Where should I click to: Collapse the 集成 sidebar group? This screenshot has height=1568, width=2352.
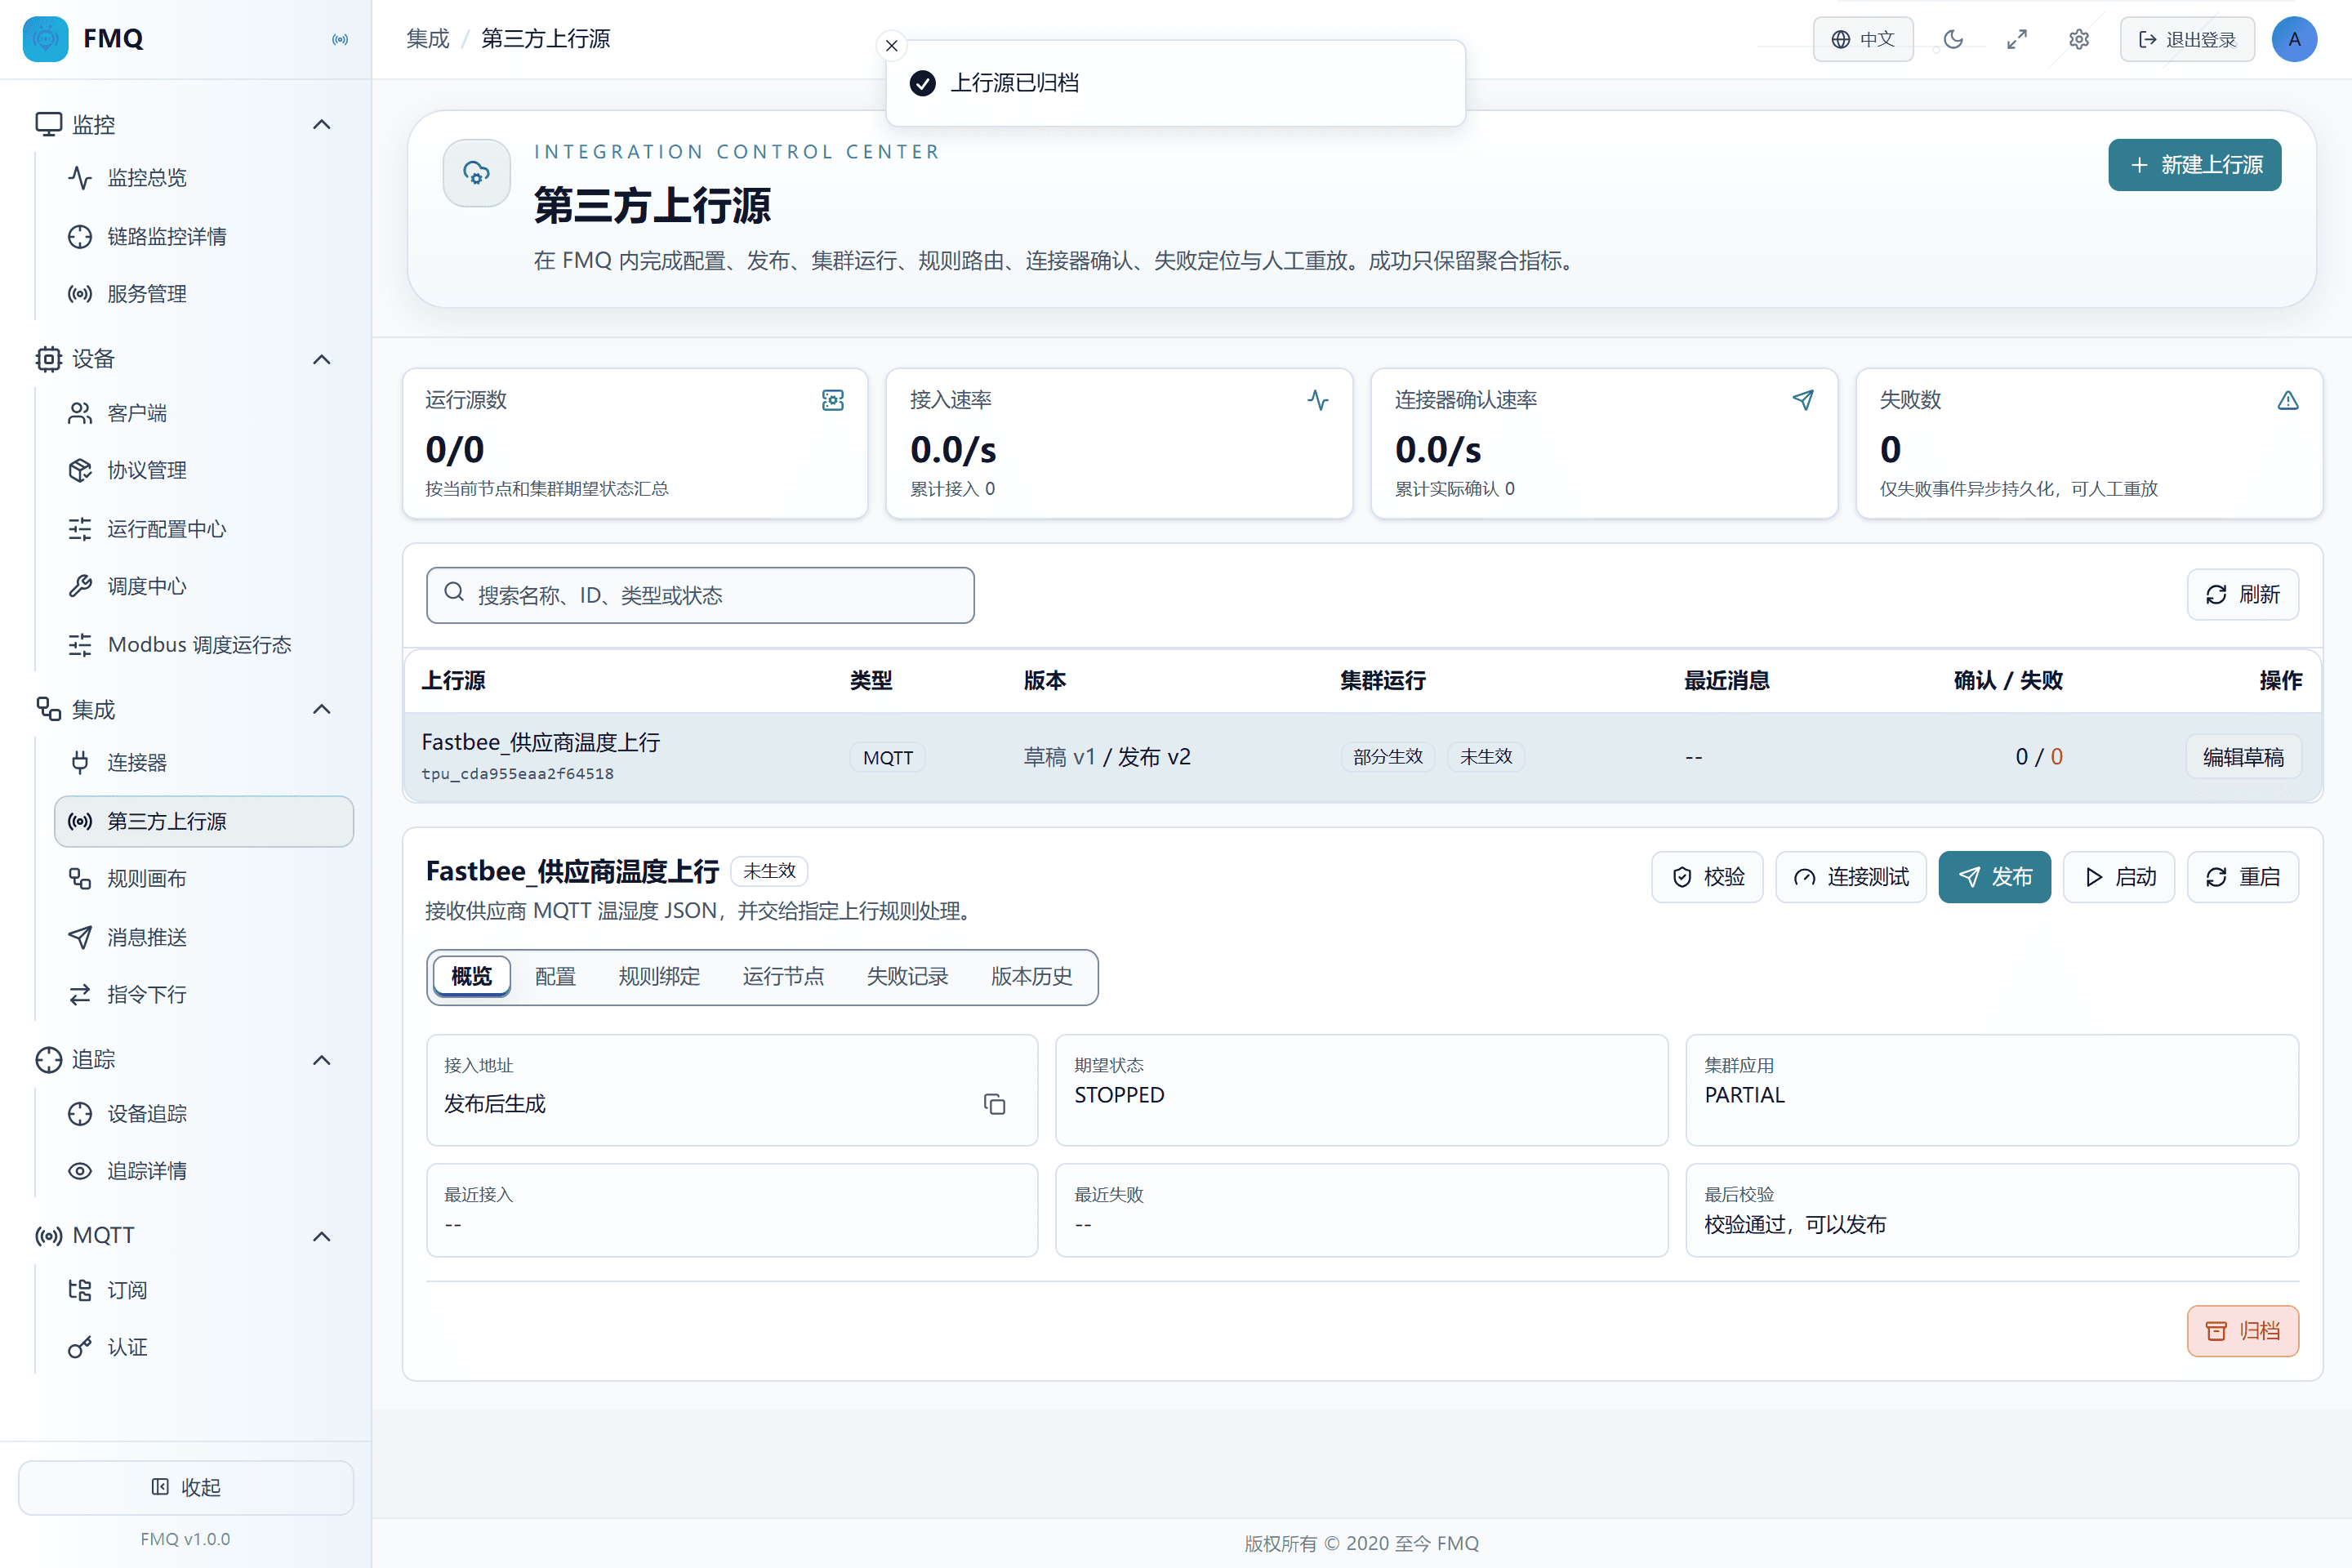[321, 709]
